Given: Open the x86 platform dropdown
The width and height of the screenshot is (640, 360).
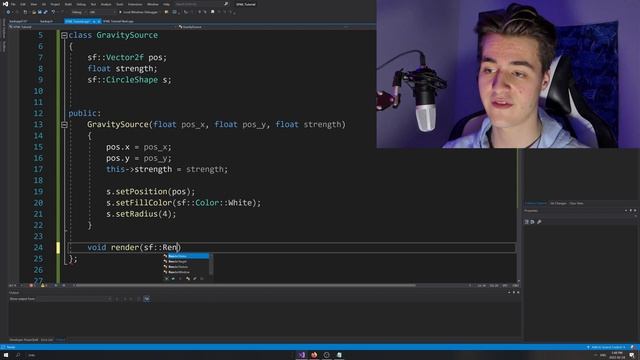Looking at the screenshot, I should coord(102,12).
